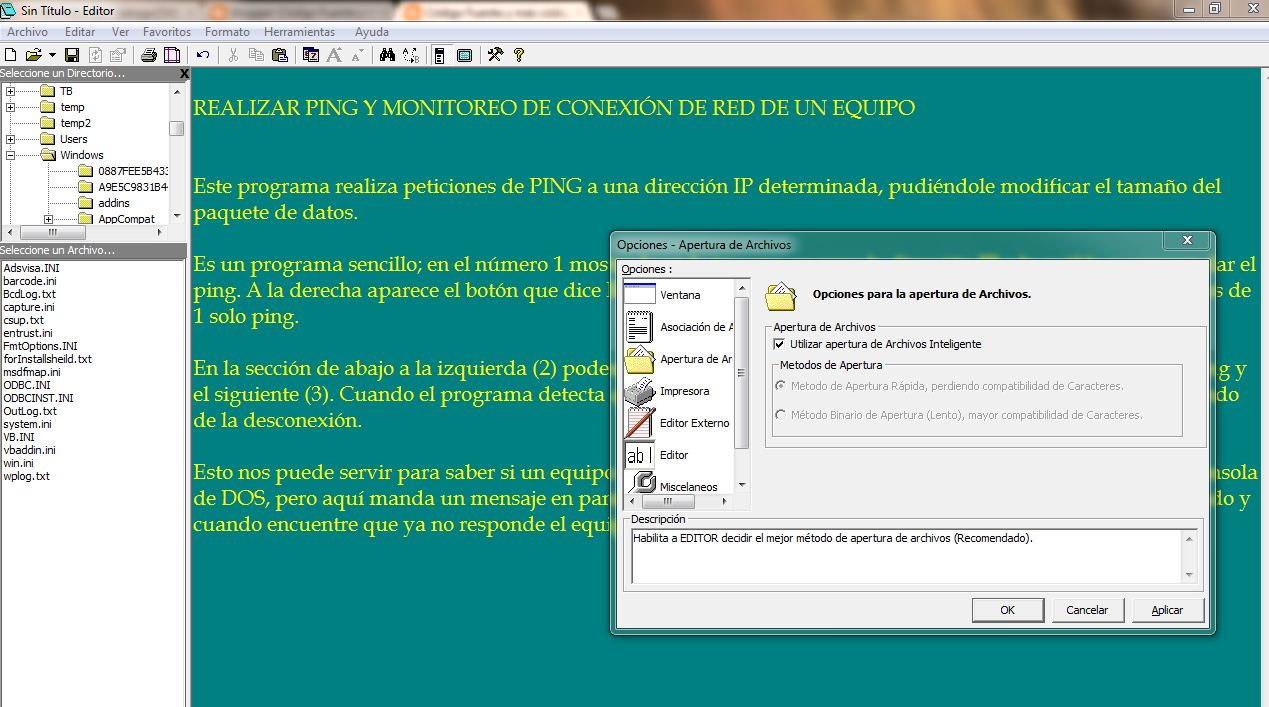Click the Aplicar button in the dialog
Viewport: 1269px width, 707px height.
1167,609
